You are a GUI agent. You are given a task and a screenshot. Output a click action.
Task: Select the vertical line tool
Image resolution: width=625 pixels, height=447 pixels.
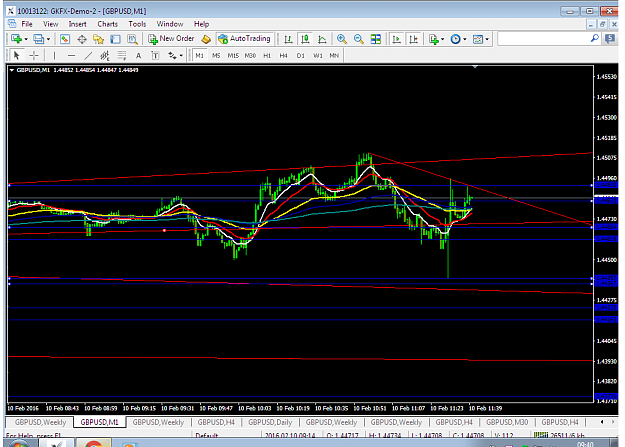(54, 56)
